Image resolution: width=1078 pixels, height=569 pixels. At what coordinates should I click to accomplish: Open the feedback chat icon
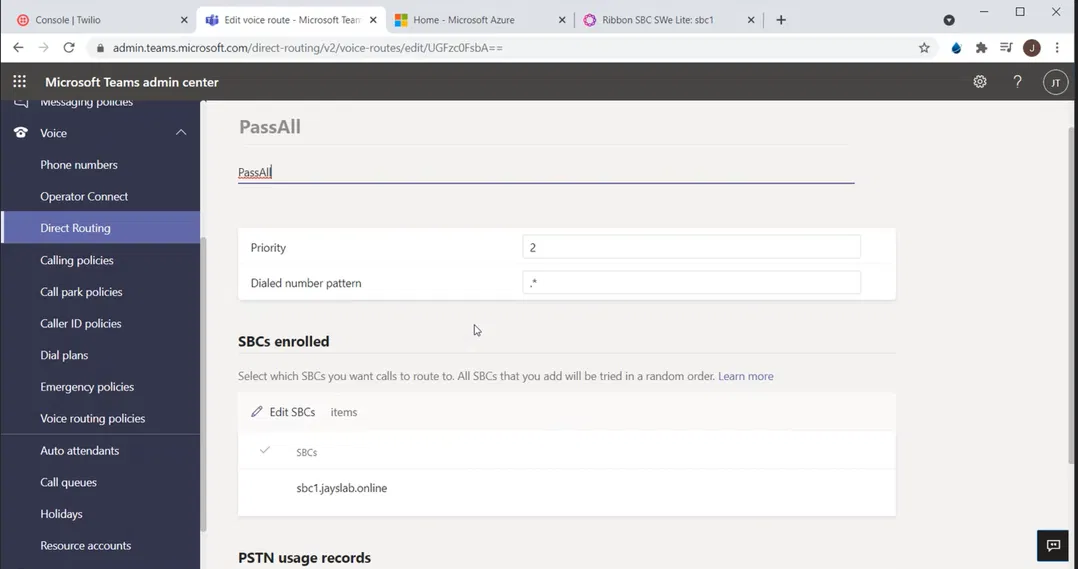click(x=1053, y=545)
